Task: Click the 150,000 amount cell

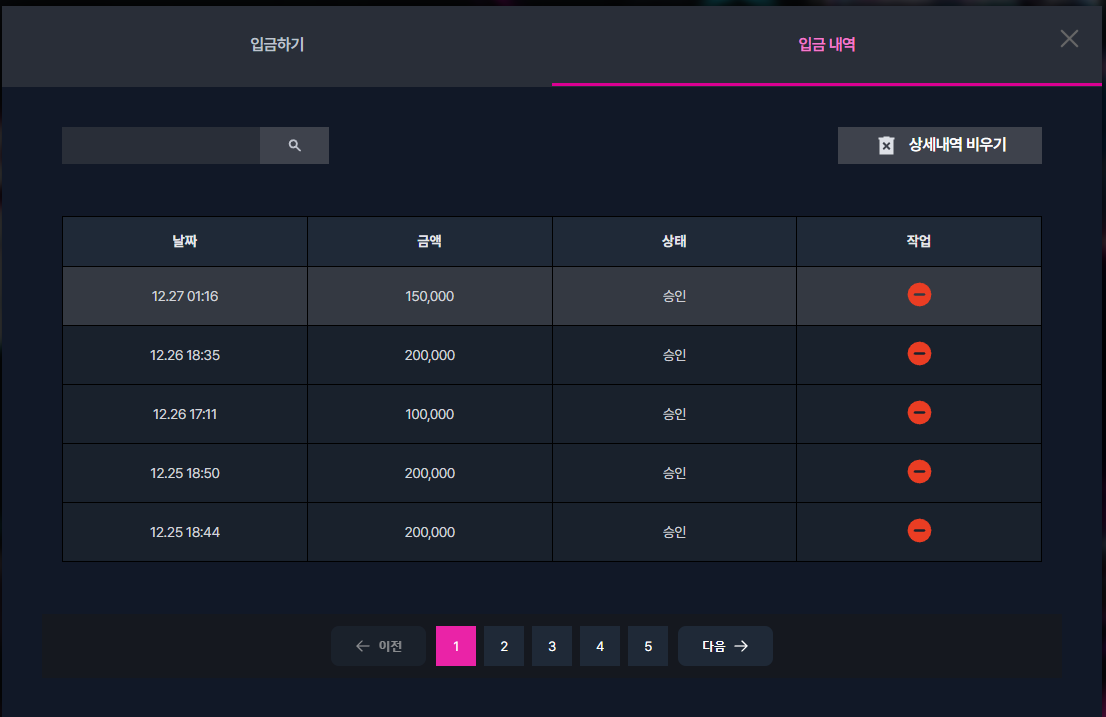Action: (x=430, y=296)
